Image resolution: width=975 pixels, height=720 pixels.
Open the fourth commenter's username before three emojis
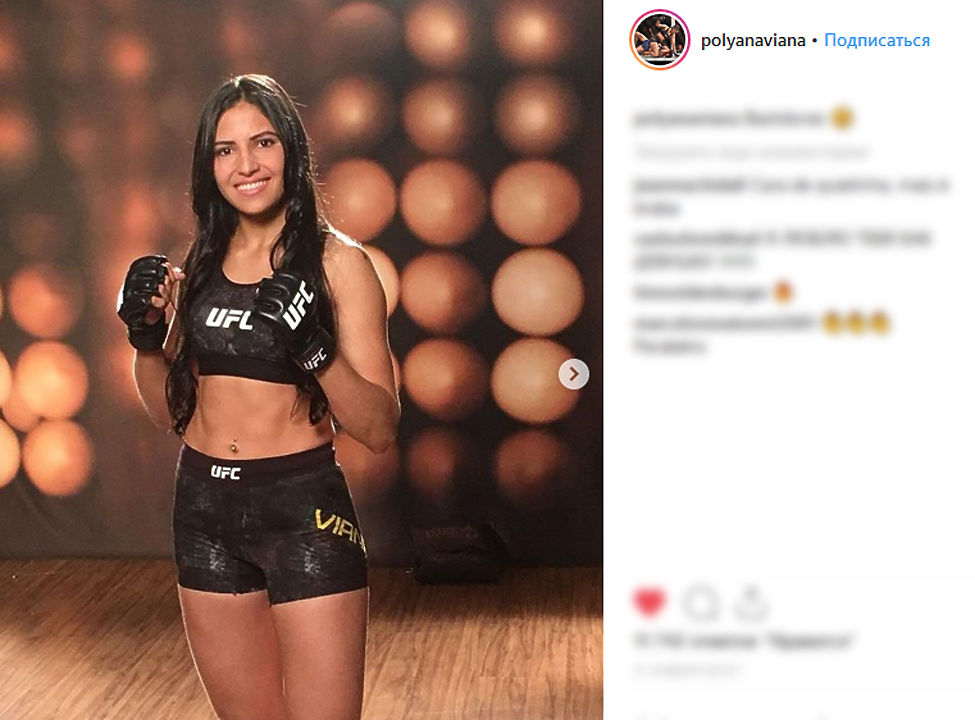pos(724,323)
